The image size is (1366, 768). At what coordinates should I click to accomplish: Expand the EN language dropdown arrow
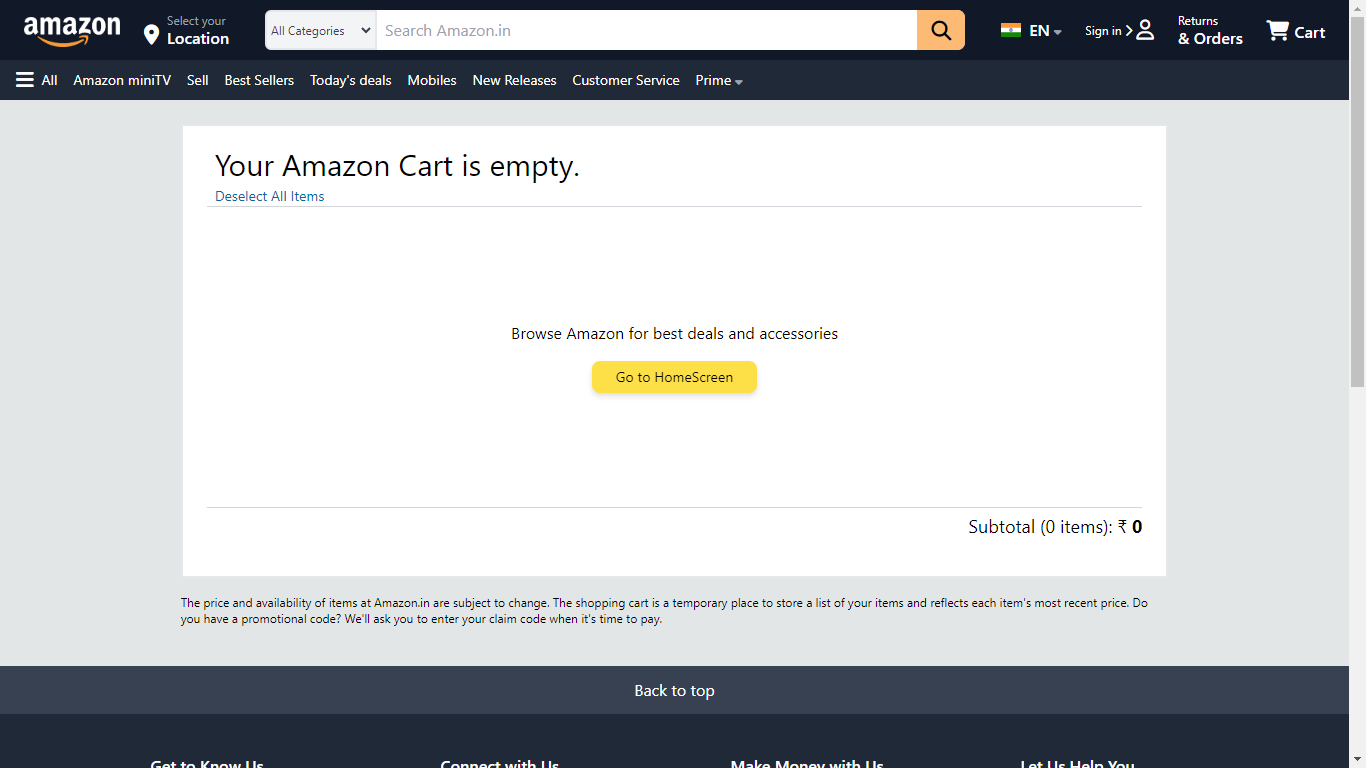tap(1058, 33)
